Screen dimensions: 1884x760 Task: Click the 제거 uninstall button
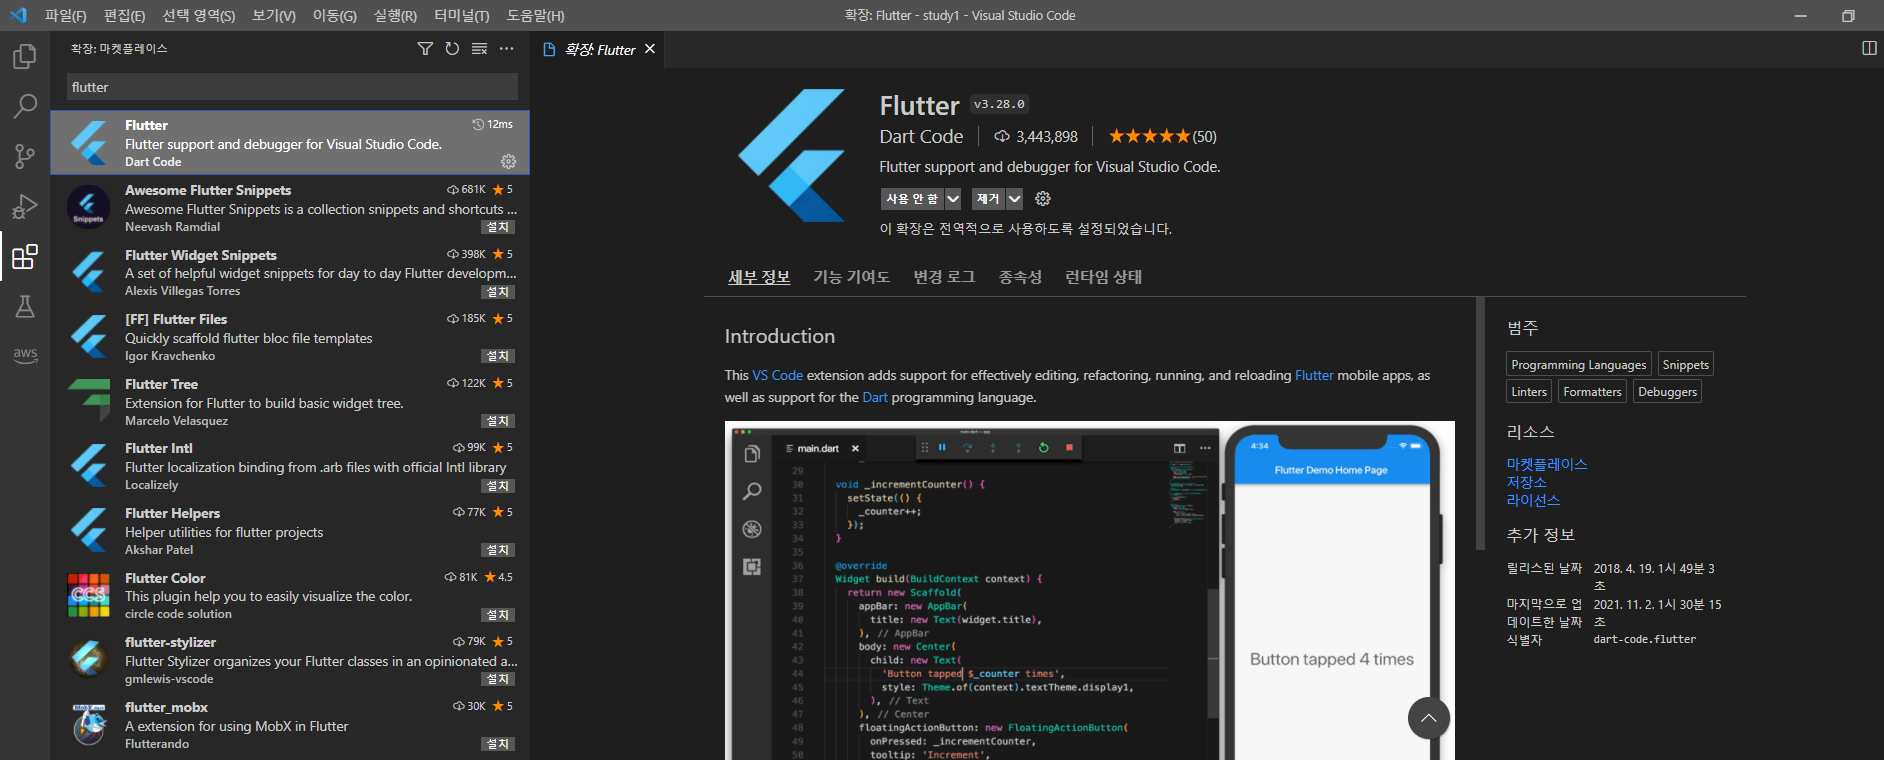[988, 199]
